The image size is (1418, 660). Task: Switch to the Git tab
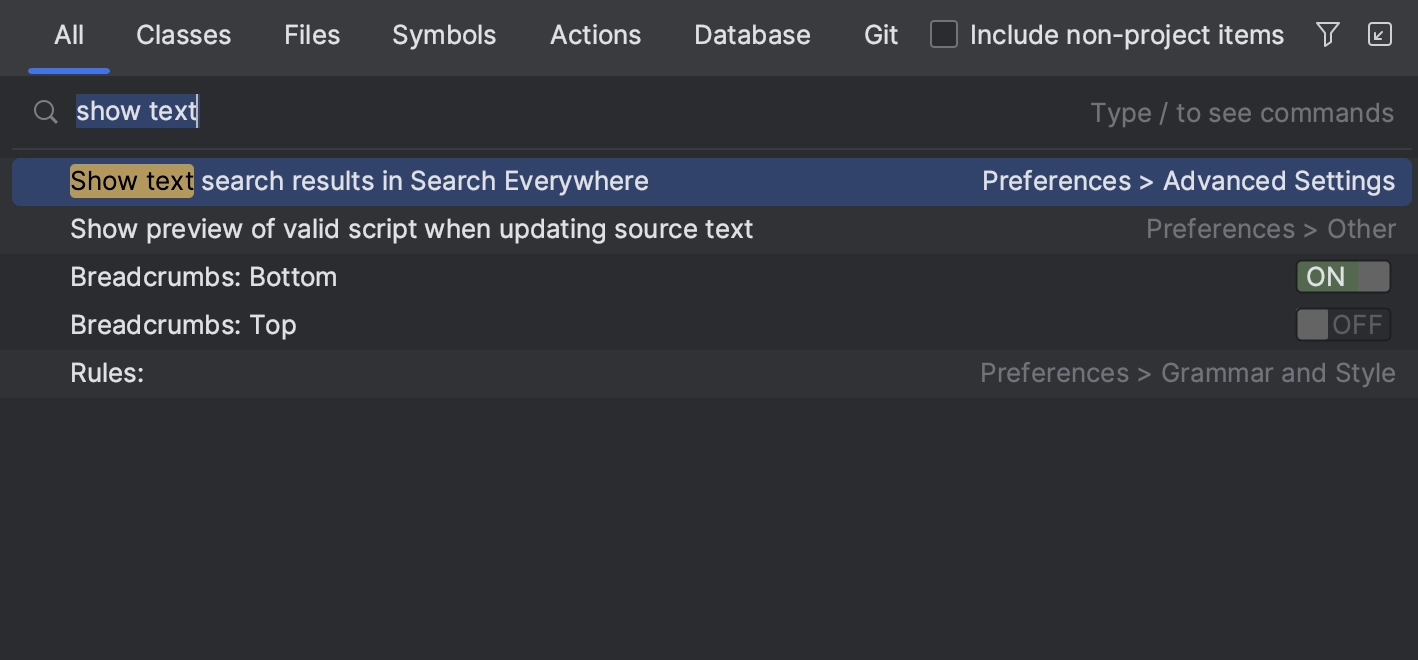tap(881, 36)
